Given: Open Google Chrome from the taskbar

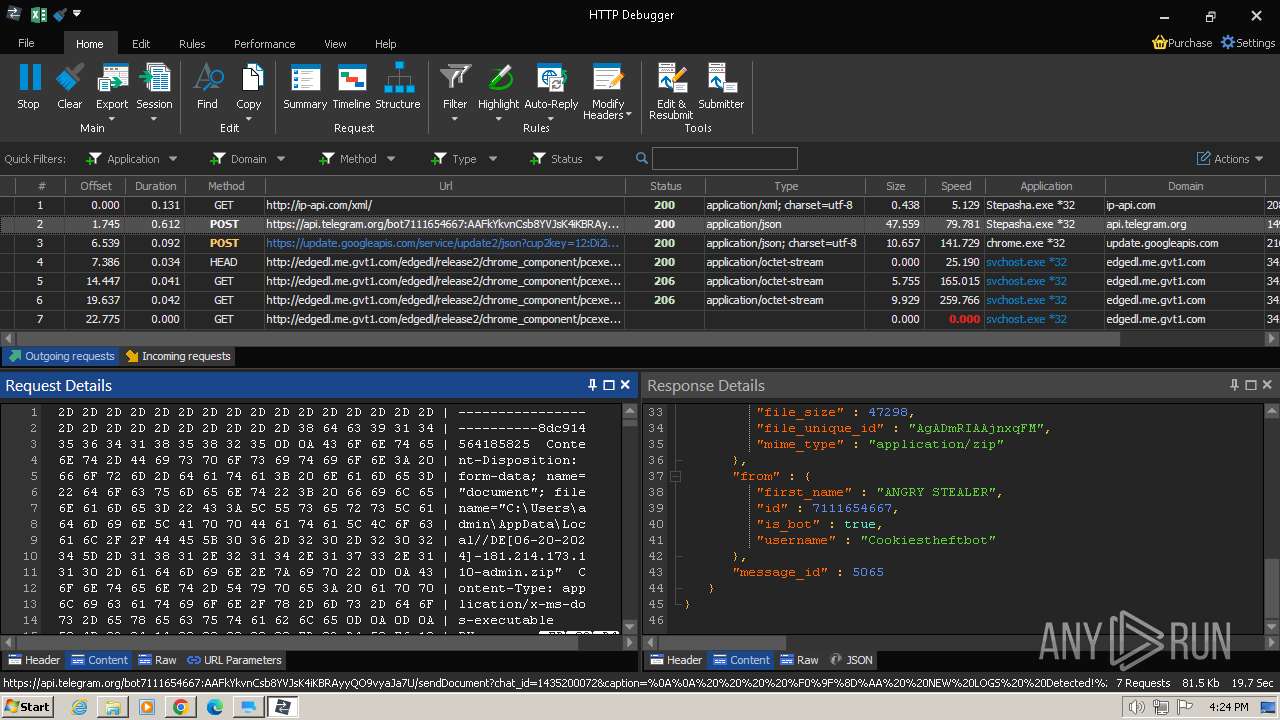Looking at the screenshot, I should point(180,707).
